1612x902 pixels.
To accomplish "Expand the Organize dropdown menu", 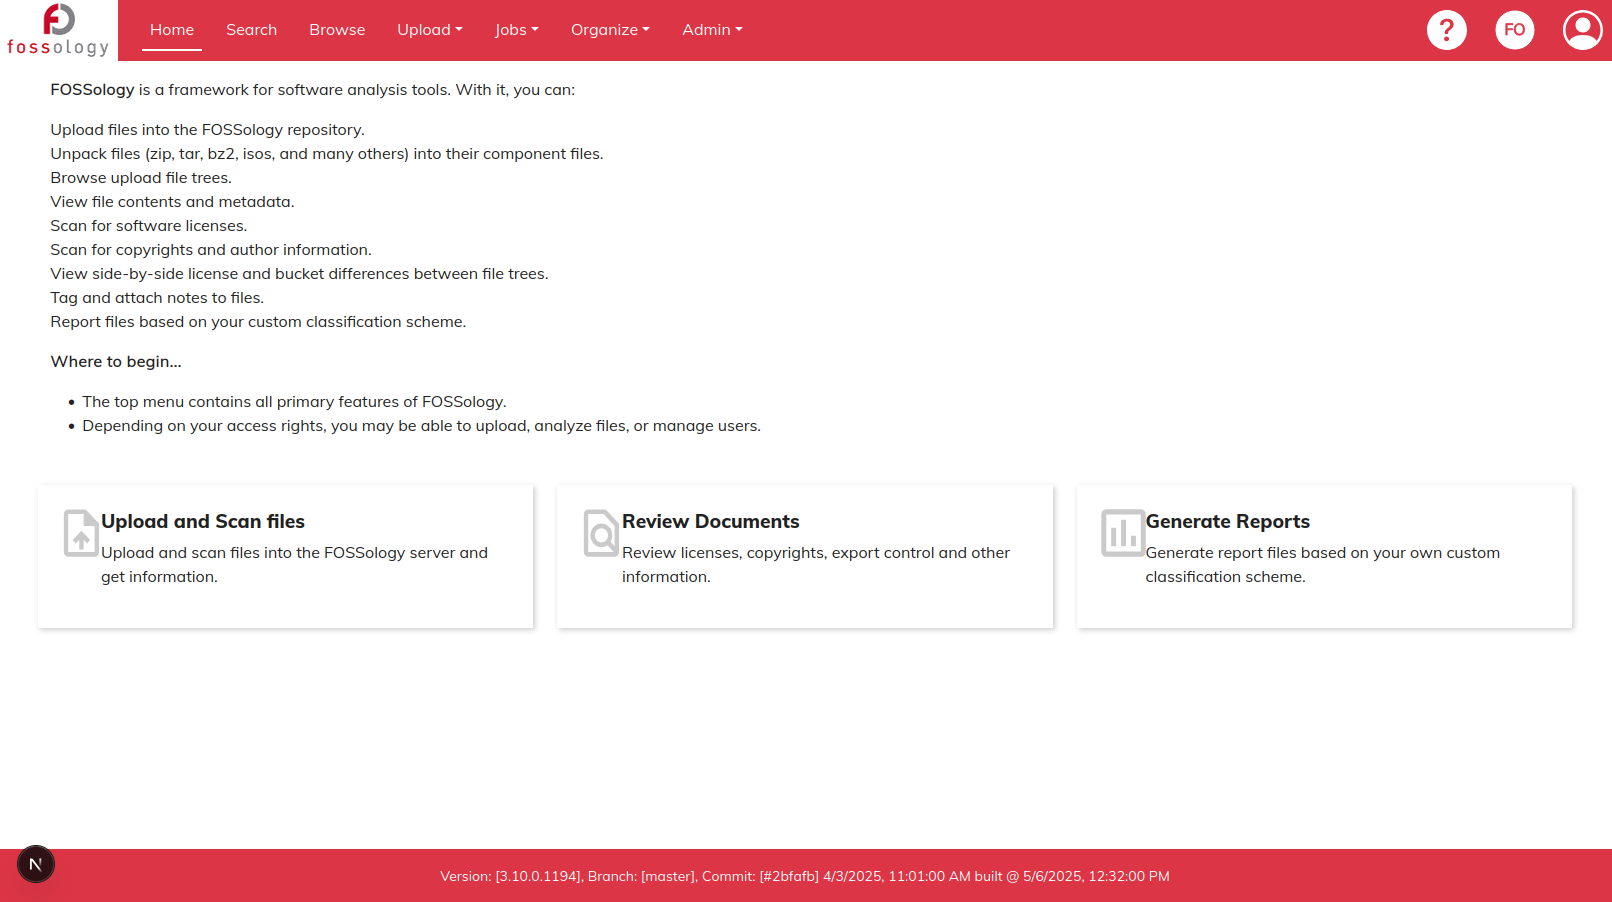I will click(610, 30).
